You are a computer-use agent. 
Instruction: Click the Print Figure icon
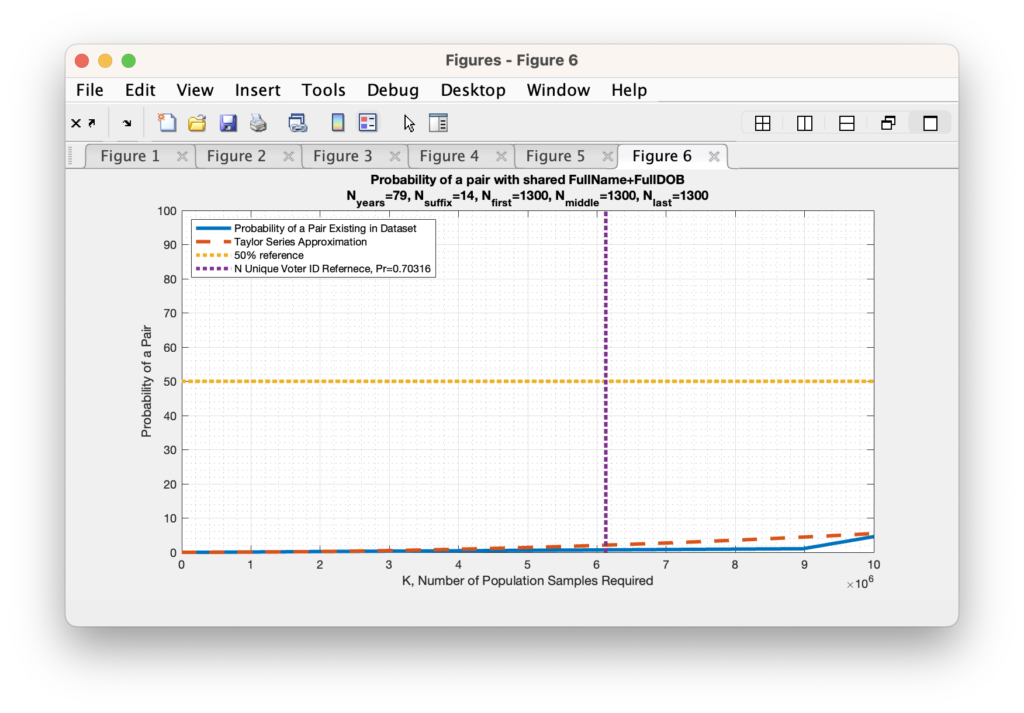[x=258, y=123]
